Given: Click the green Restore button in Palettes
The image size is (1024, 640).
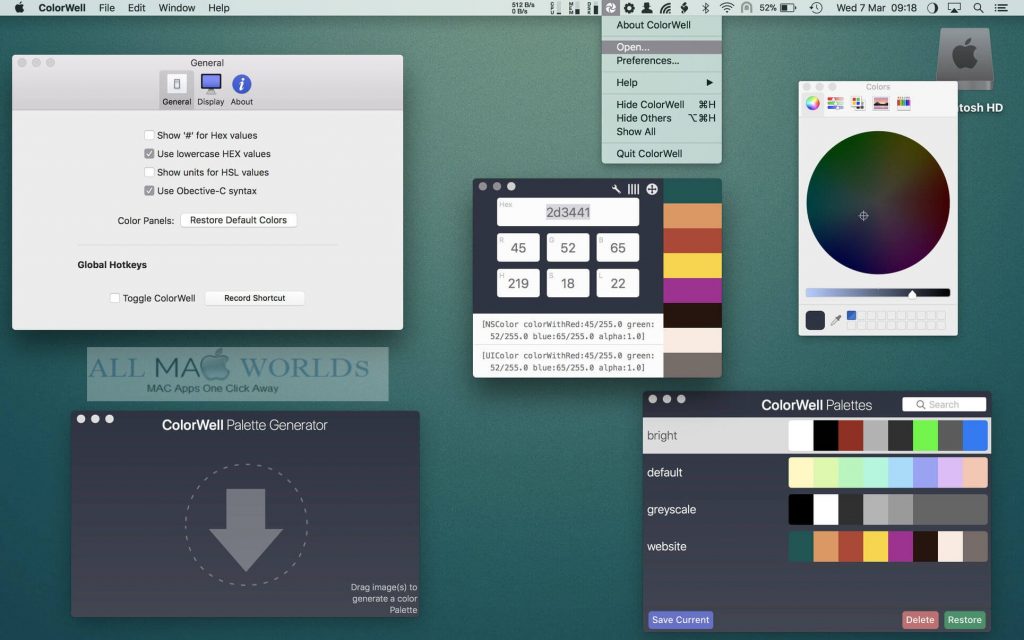Looking at the screenshot, I should (965, 620).
